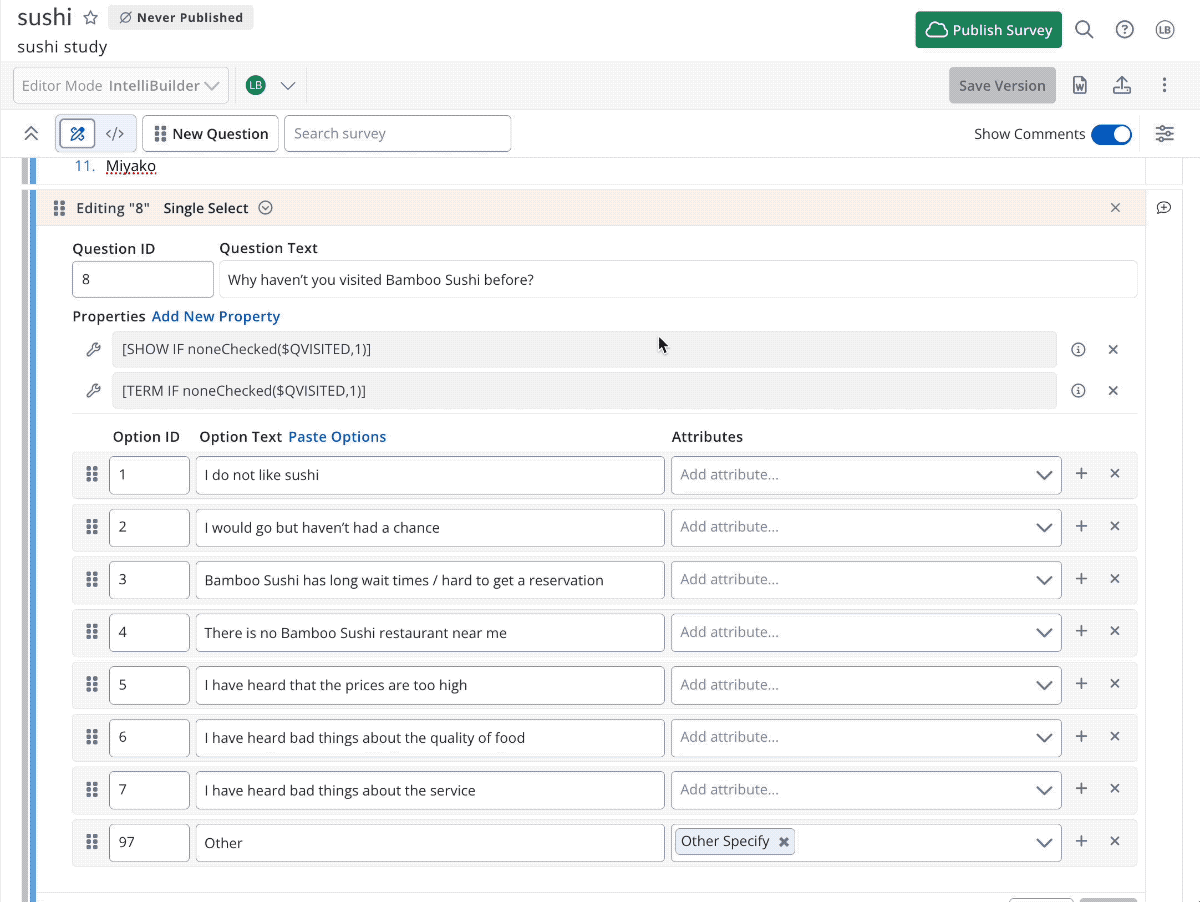1200x902 pixels.
Task: Open attribute dropdown for Other option
Action: (x=1044, y=843)
